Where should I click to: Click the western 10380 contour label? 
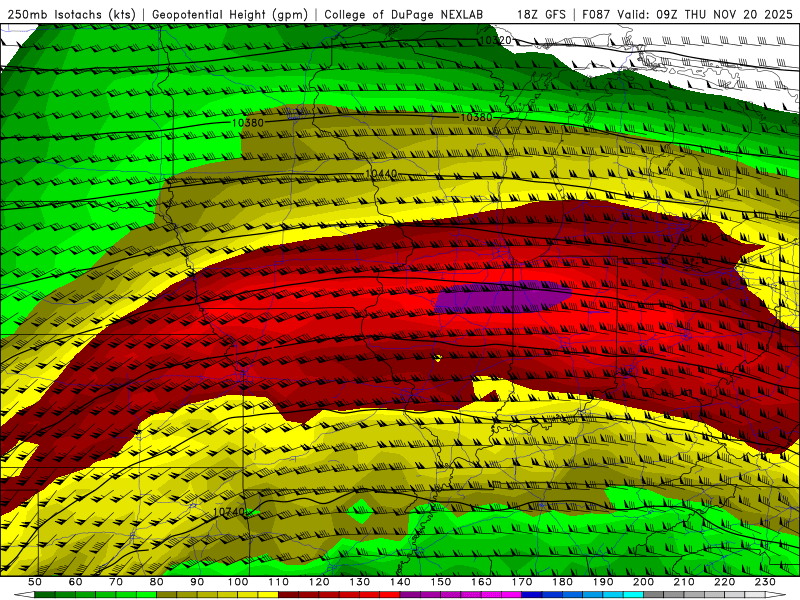247,123
